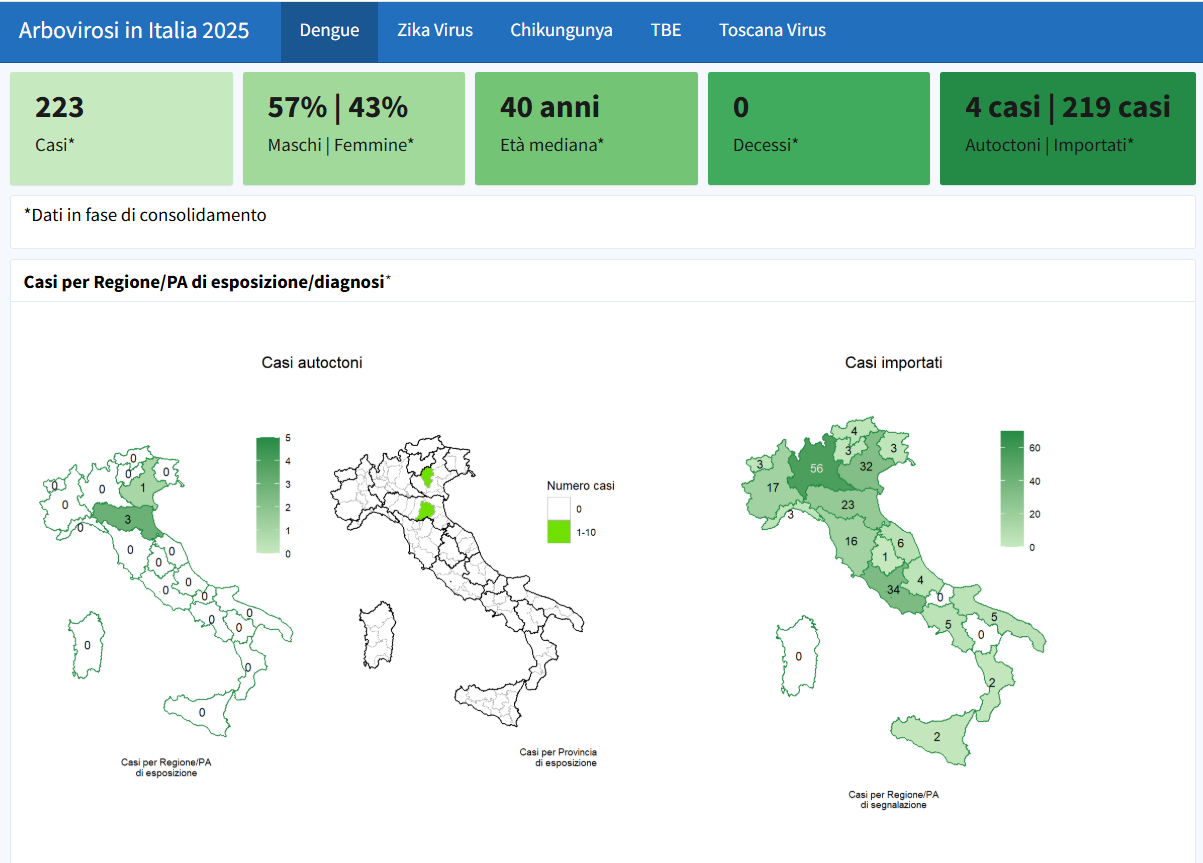This screenshot has height=863, width=1203.
Task: Click the region showing 23 imported cases
Action: pyautogui.click(x=847, y=505)
